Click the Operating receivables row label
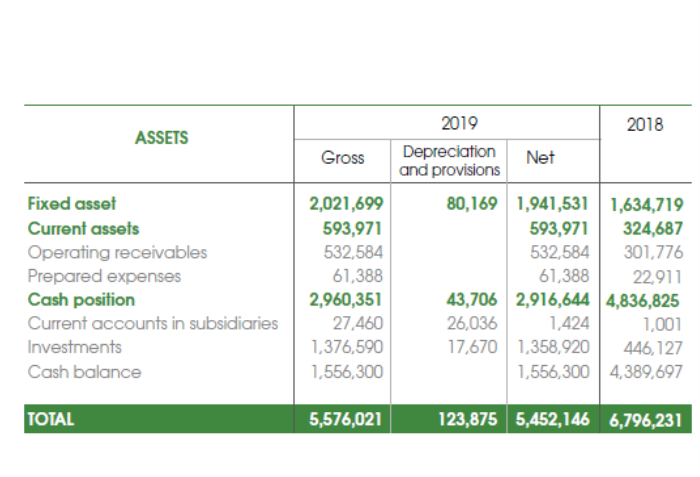Screen dimensions: 700x477 [116, 252]
